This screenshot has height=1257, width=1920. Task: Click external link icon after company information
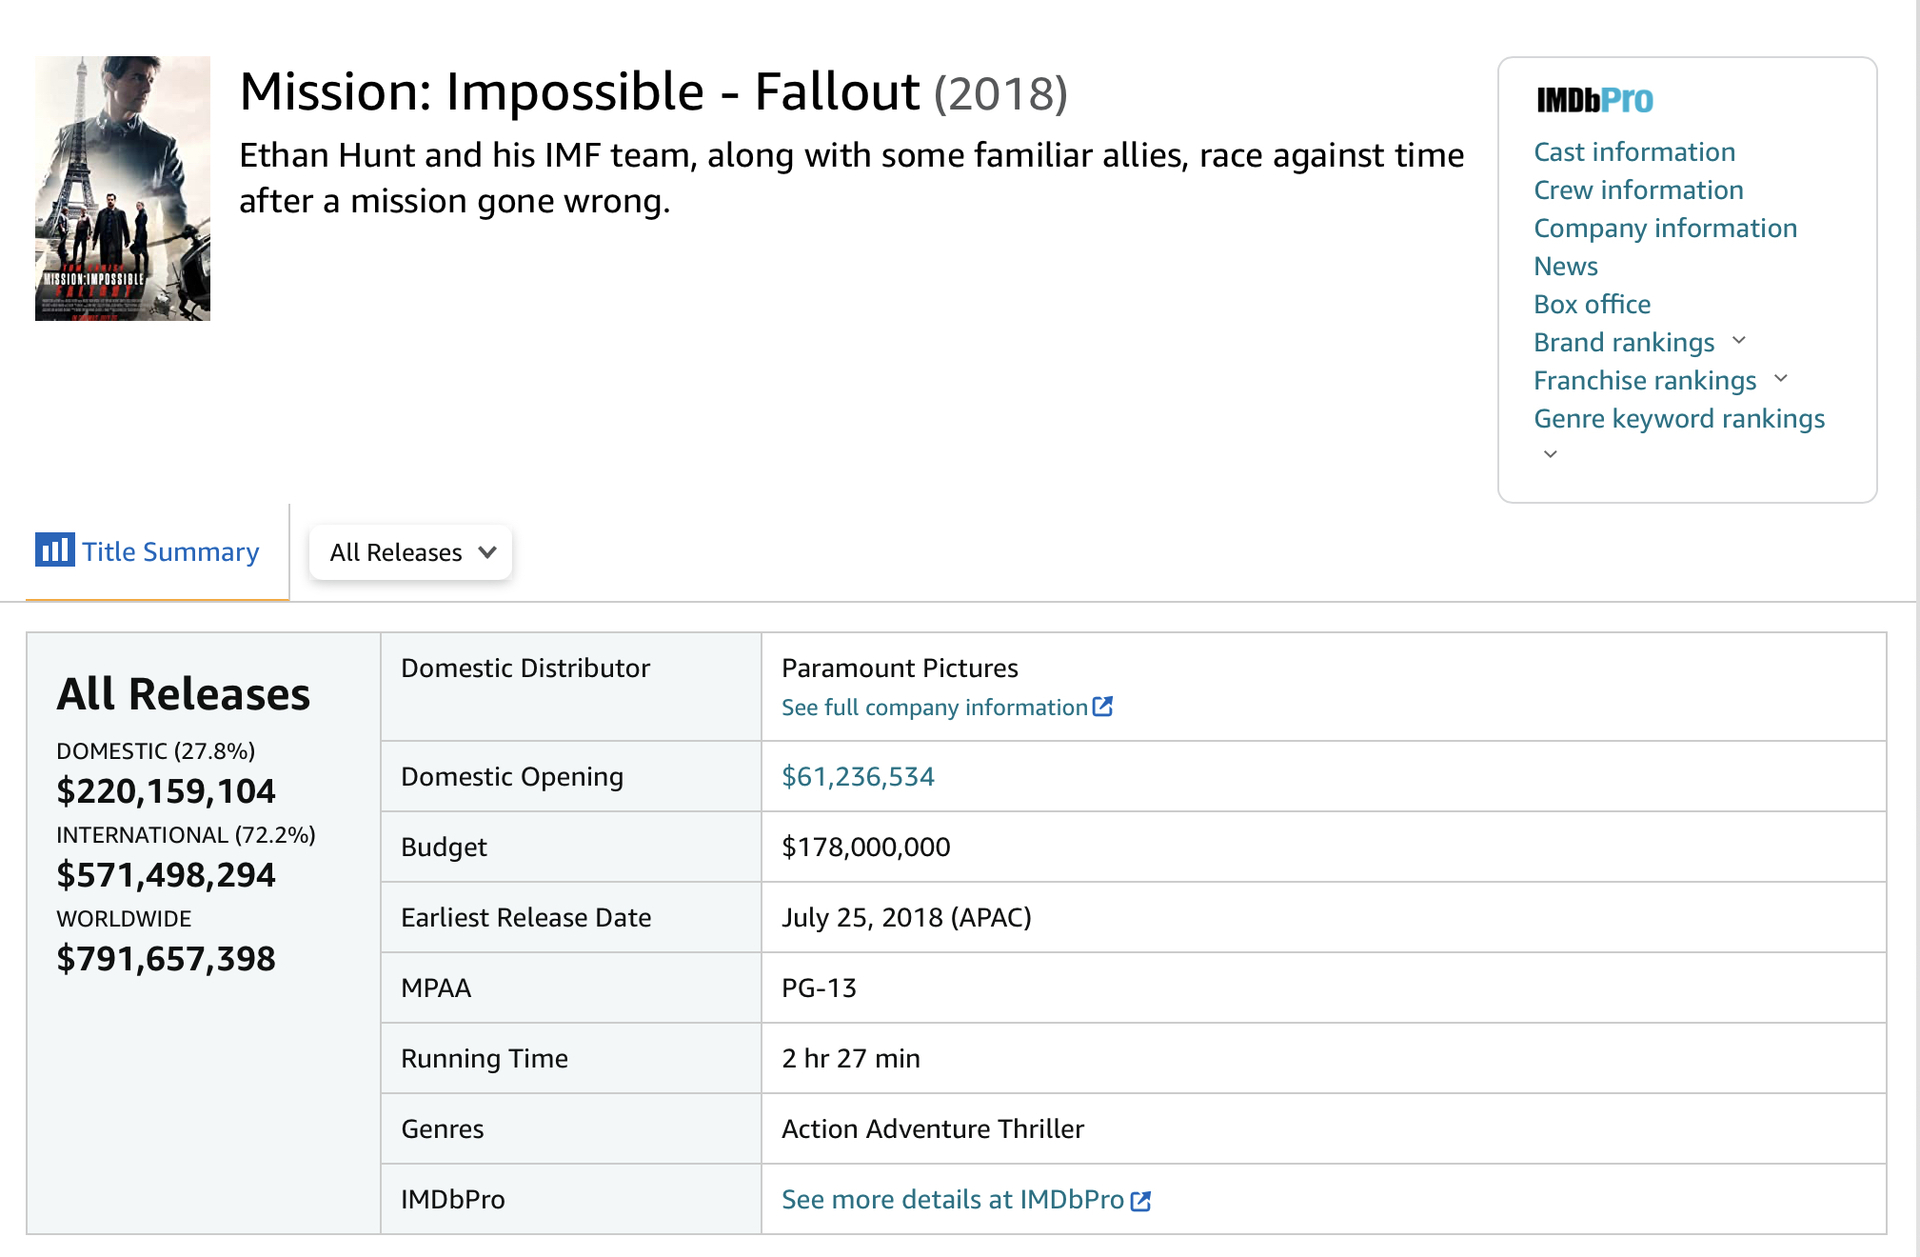(x=1103, y=707)
